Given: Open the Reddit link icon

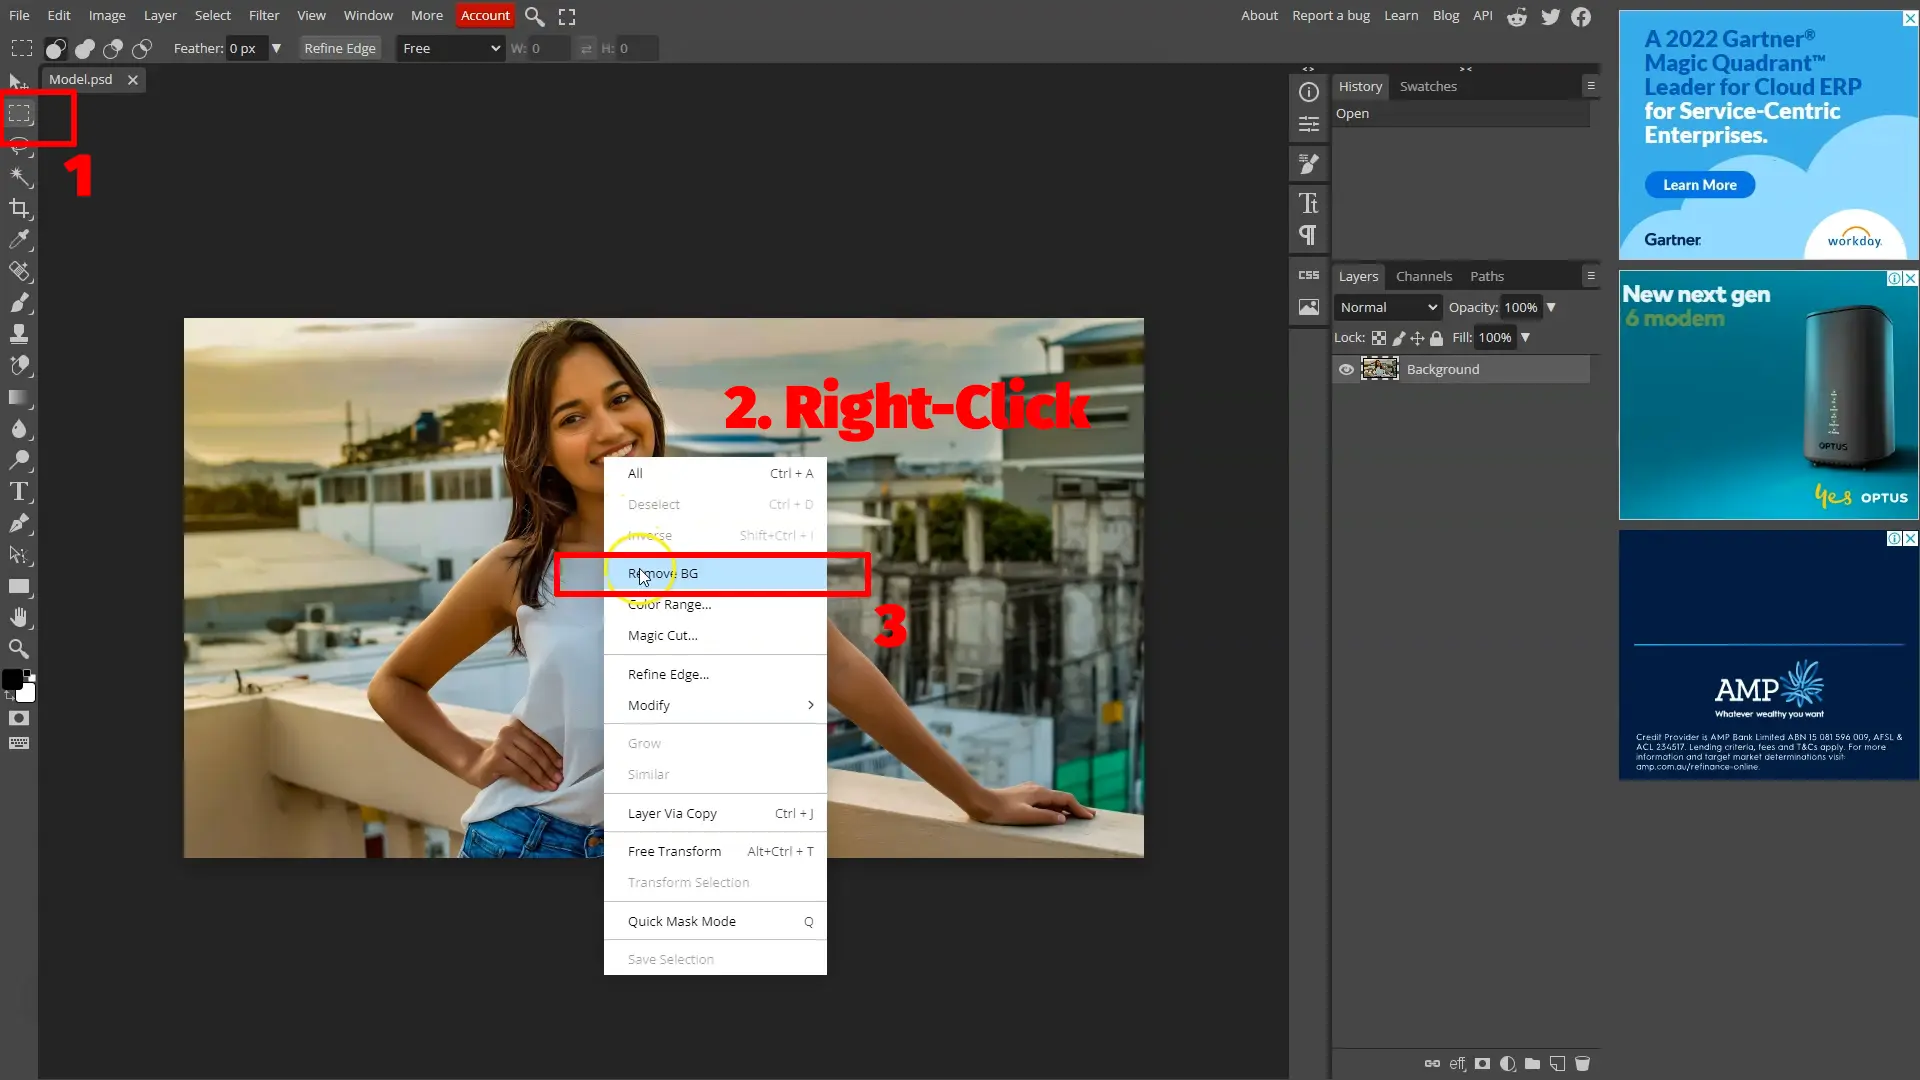Looking at the screenshot, I should click(x=1517, y=16).
